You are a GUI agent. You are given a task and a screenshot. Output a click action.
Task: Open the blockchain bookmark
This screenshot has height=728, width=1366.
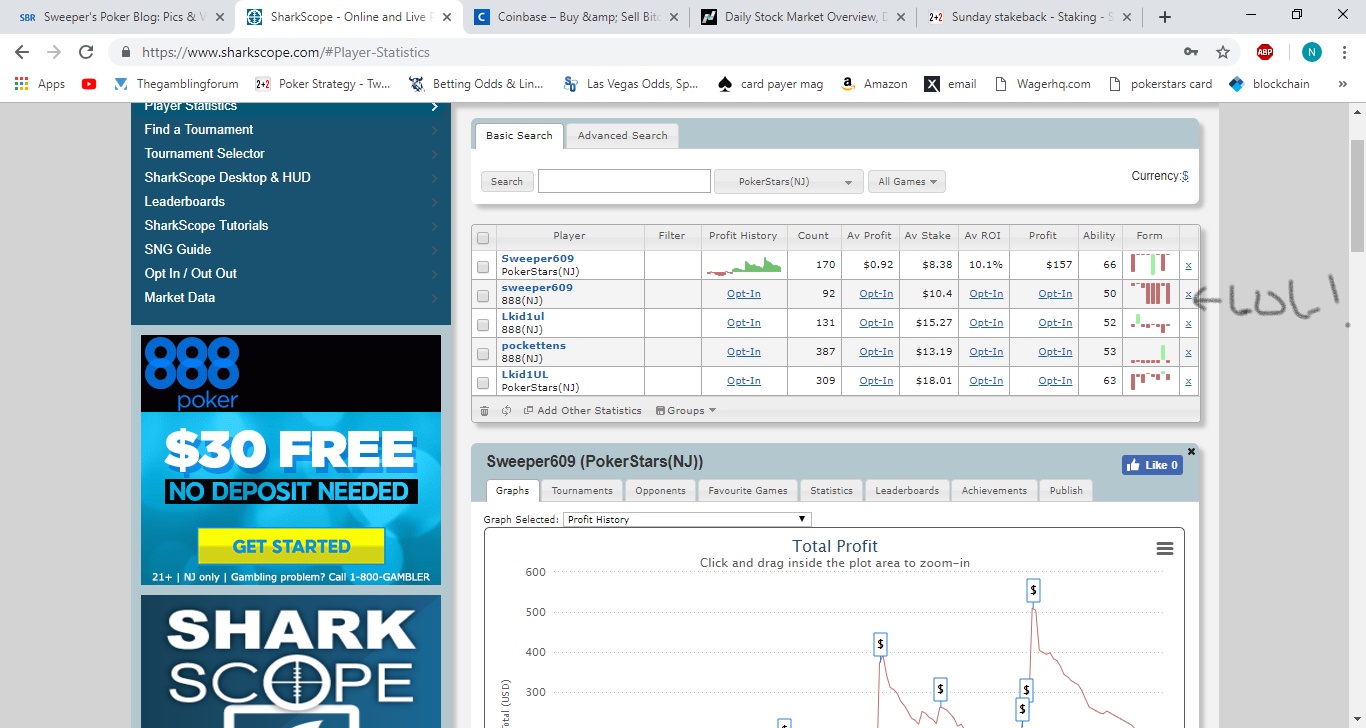pyautogui.click(x=1269, y=84)
